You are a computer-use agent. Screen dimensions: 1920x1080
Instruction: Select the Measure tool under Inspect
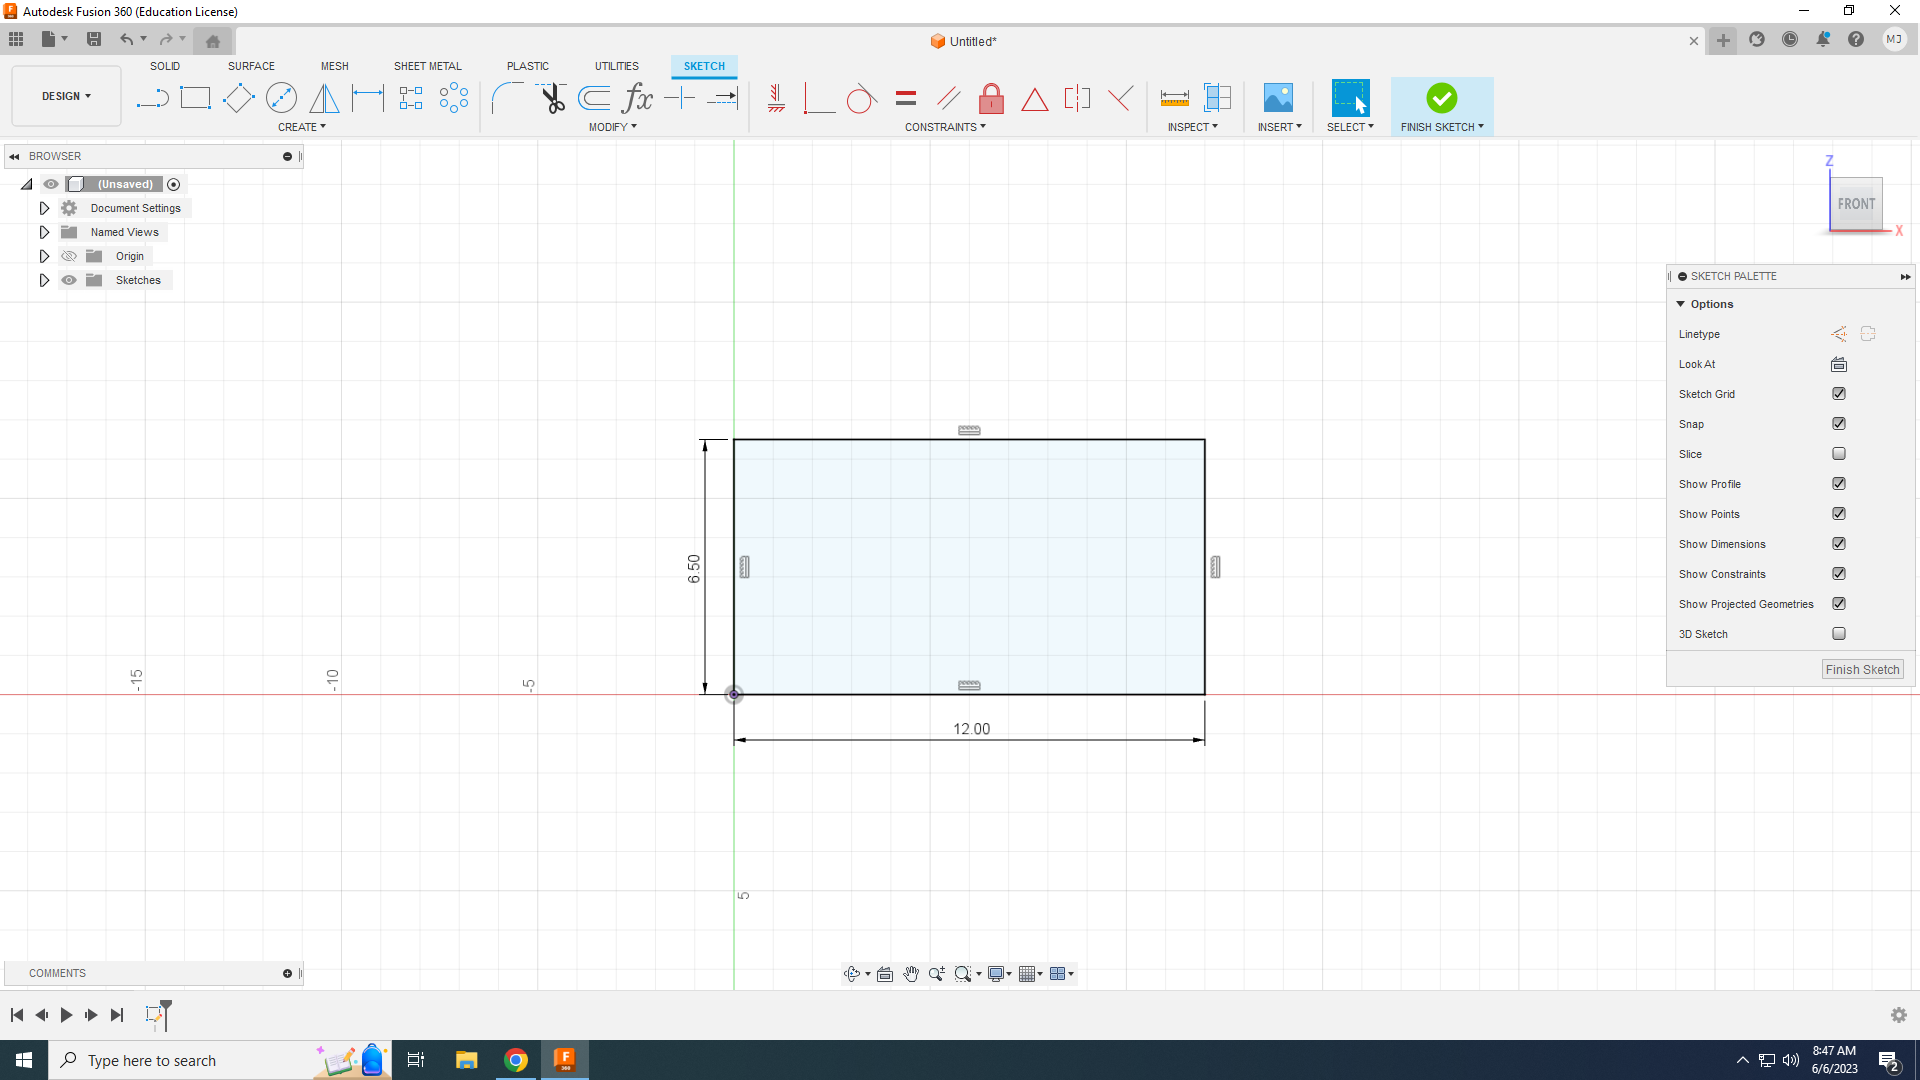click(1174, 98)
